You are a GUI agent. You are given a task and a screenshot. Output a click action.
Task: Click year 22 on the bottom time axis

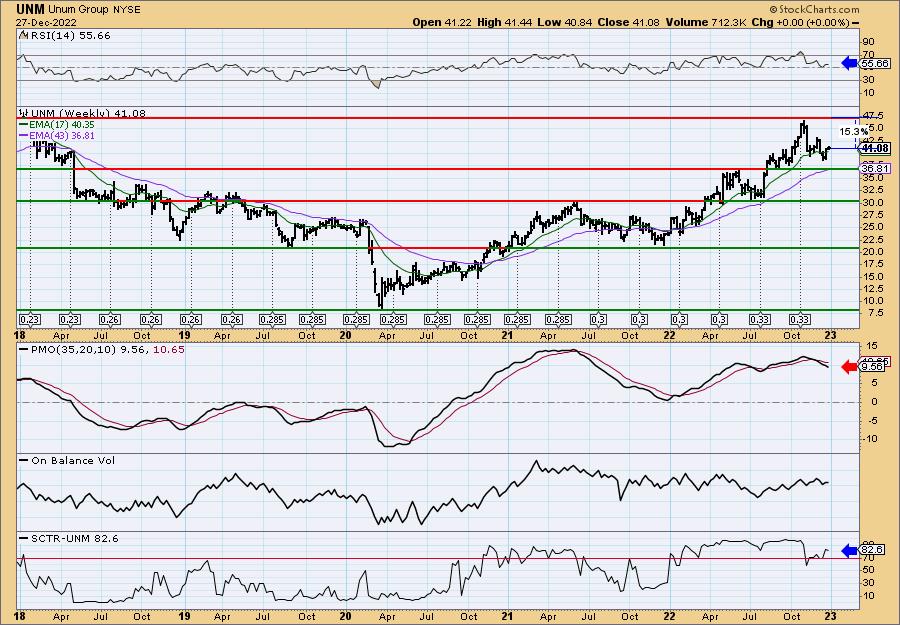[669, 616]
